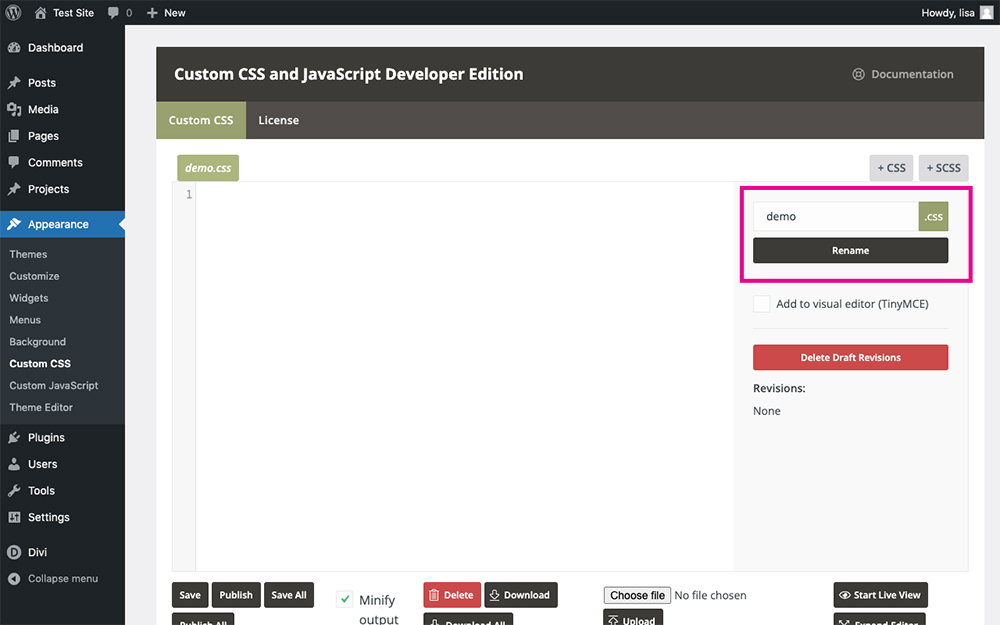
Task: Add a new SCSS file
Action: (x=944, y=168)
